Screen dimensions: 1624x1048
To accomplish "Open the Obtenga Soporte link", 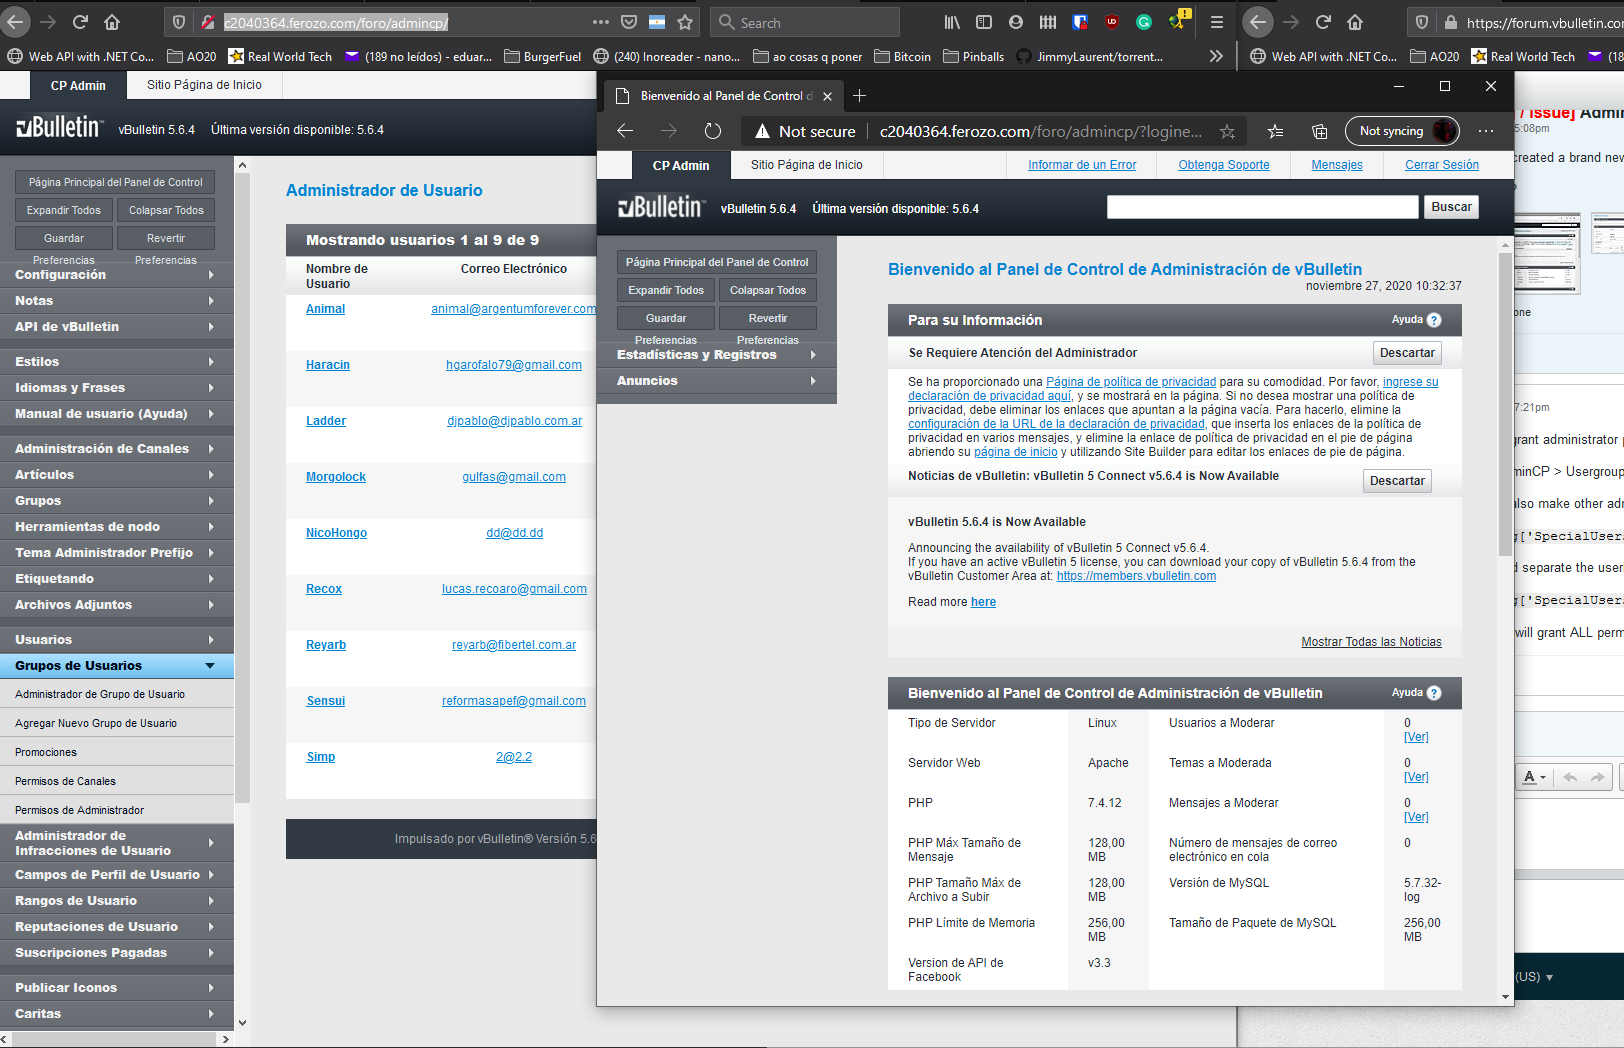I will pos(1224,165).
